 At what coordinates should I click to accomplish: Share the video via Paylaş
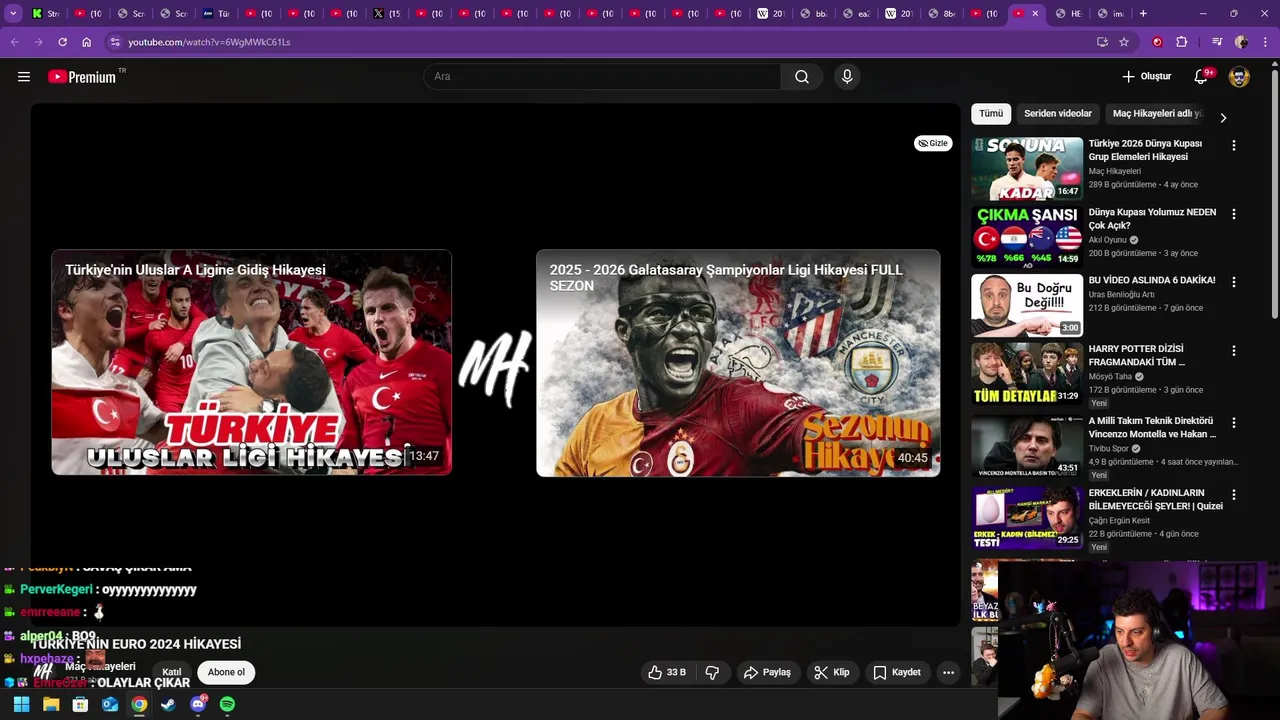tap(767, 672)
